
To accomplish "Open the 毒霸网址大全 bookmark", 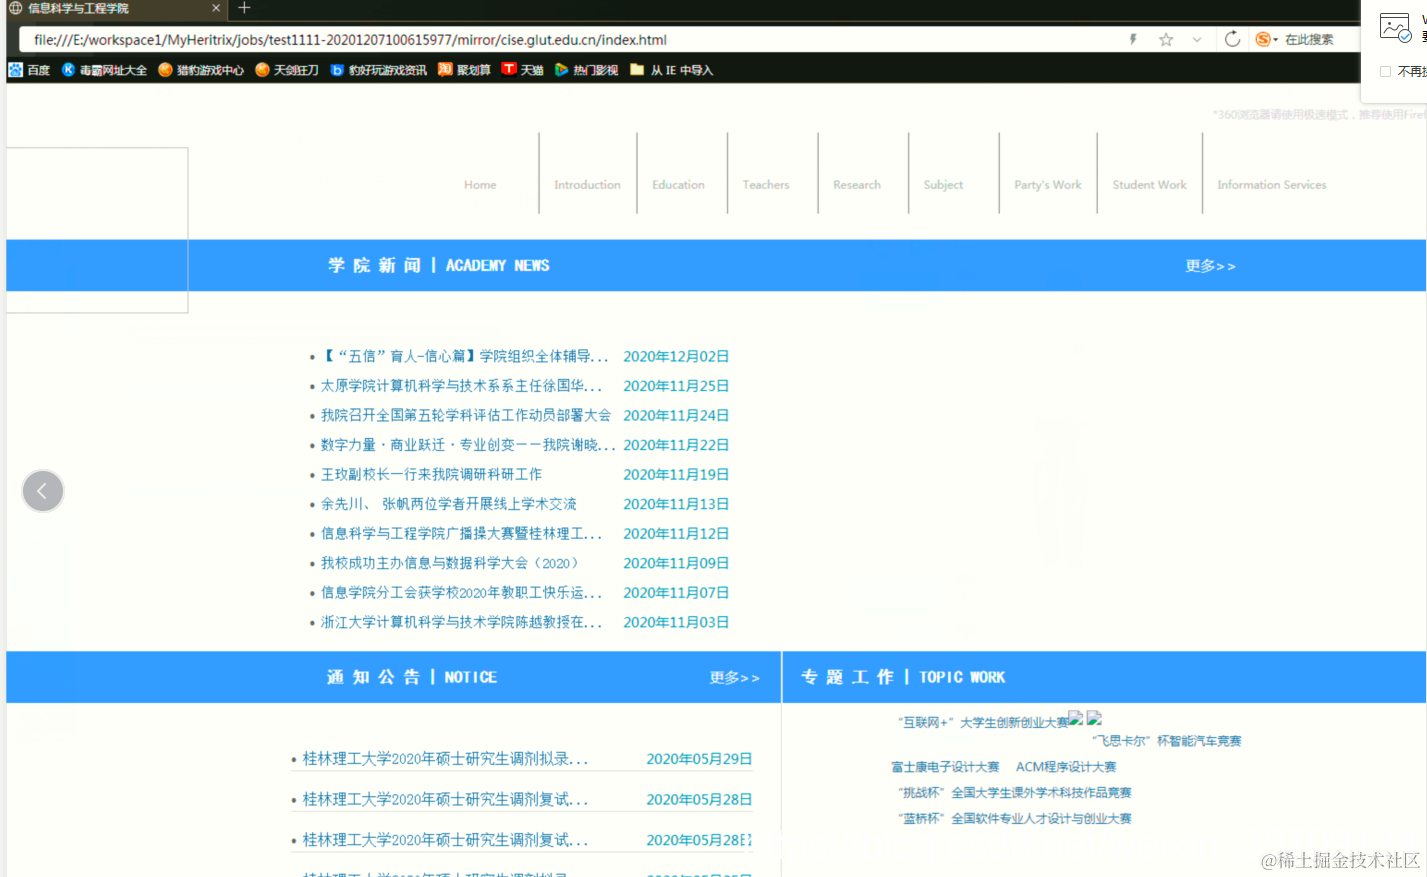I will tap(104, 70).
